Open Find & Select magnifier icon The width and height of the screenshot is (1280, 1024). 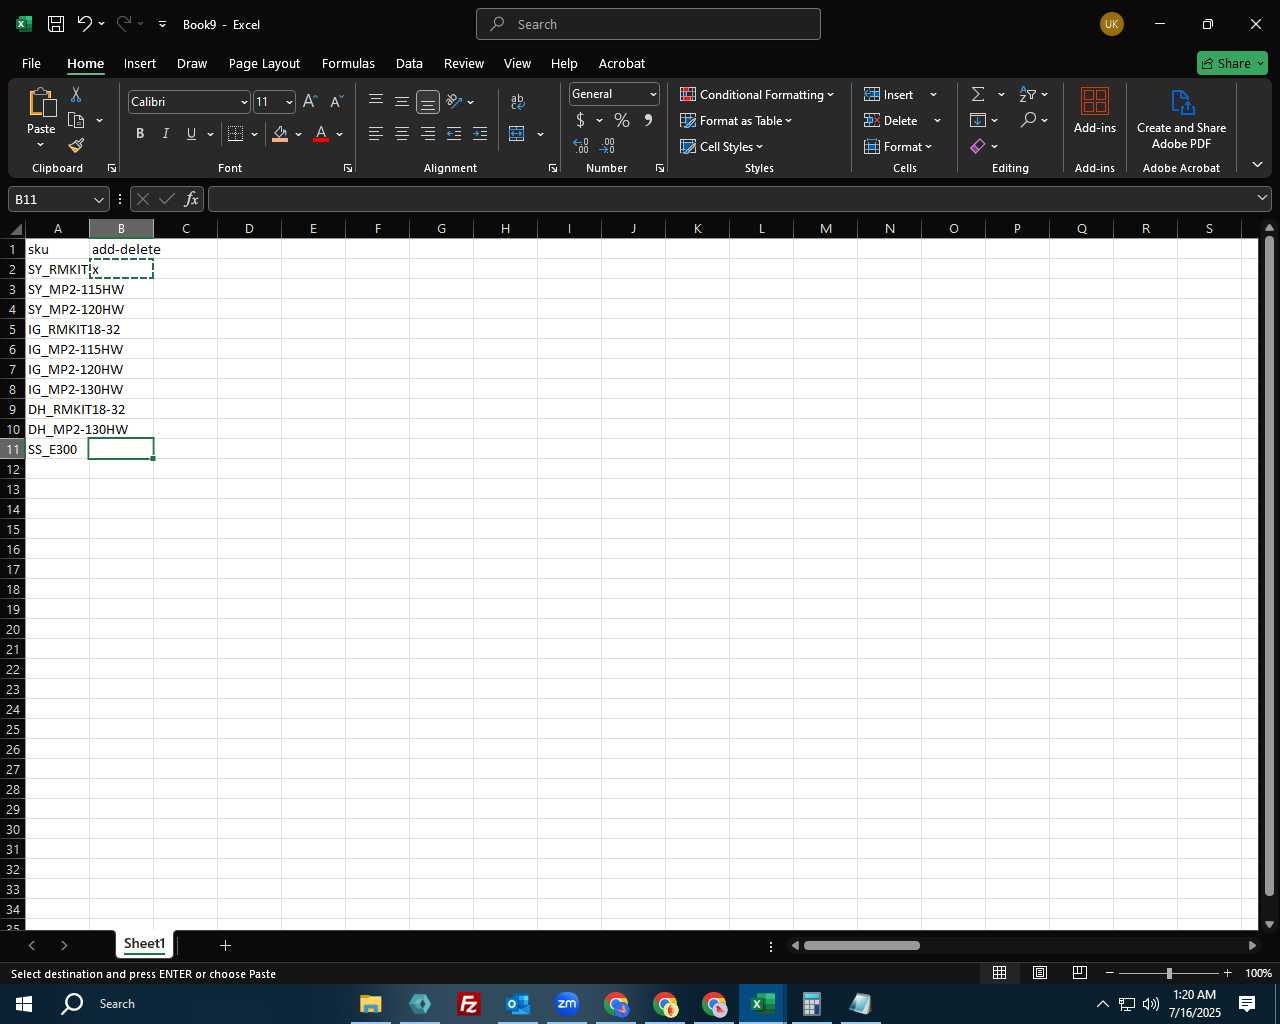coord(1028,120)
